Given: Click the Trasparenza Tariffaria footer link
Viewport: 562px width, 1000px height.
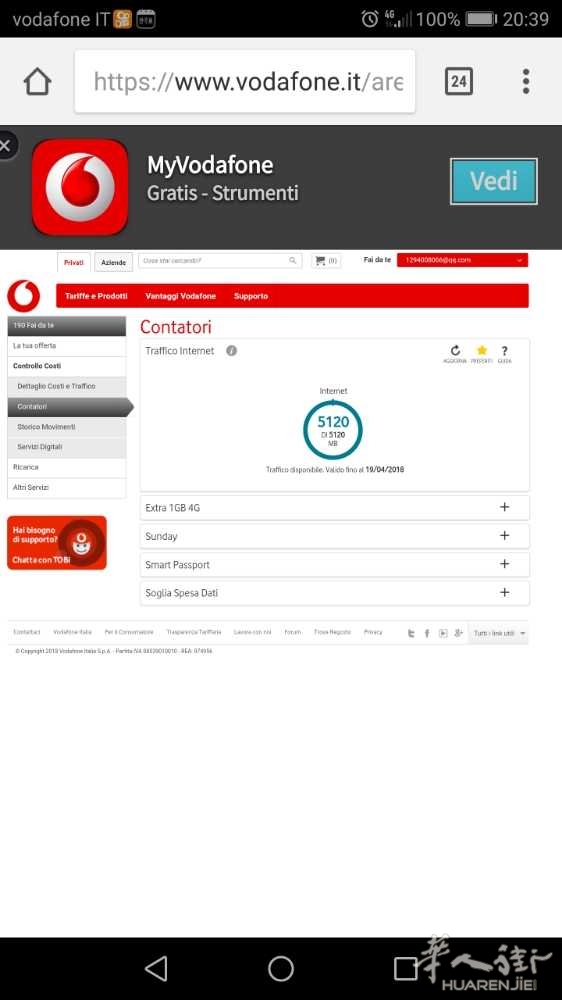Looking at the screenshot, I should (x=194, y=632).
